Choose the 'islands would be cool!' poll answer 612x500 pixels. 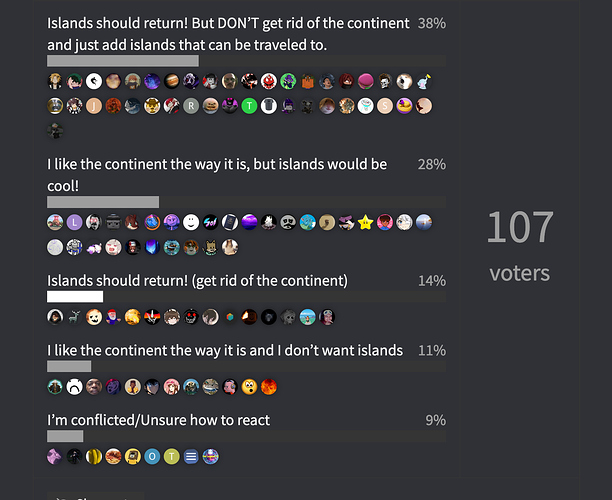point(217,175)
